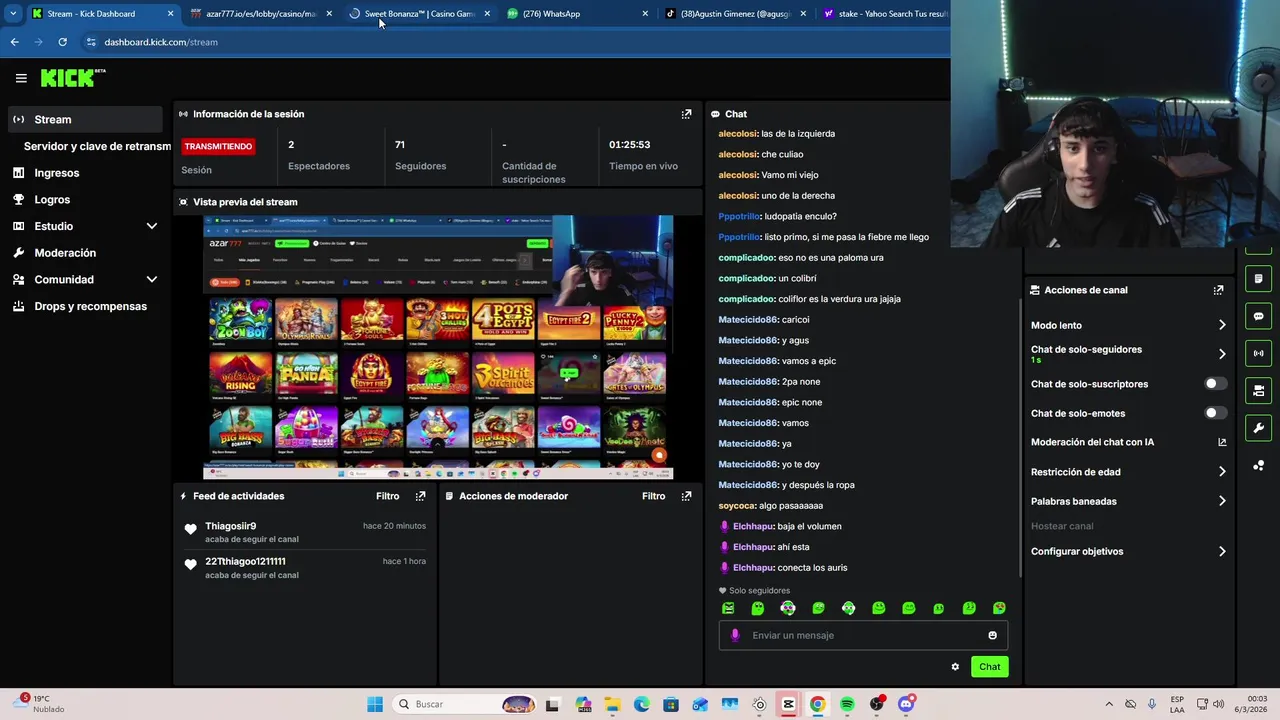This screenshot has width=1280, height=720.
Task: Open the hamburger menu beside the Kick logo
Action: (x=21, y=78)
